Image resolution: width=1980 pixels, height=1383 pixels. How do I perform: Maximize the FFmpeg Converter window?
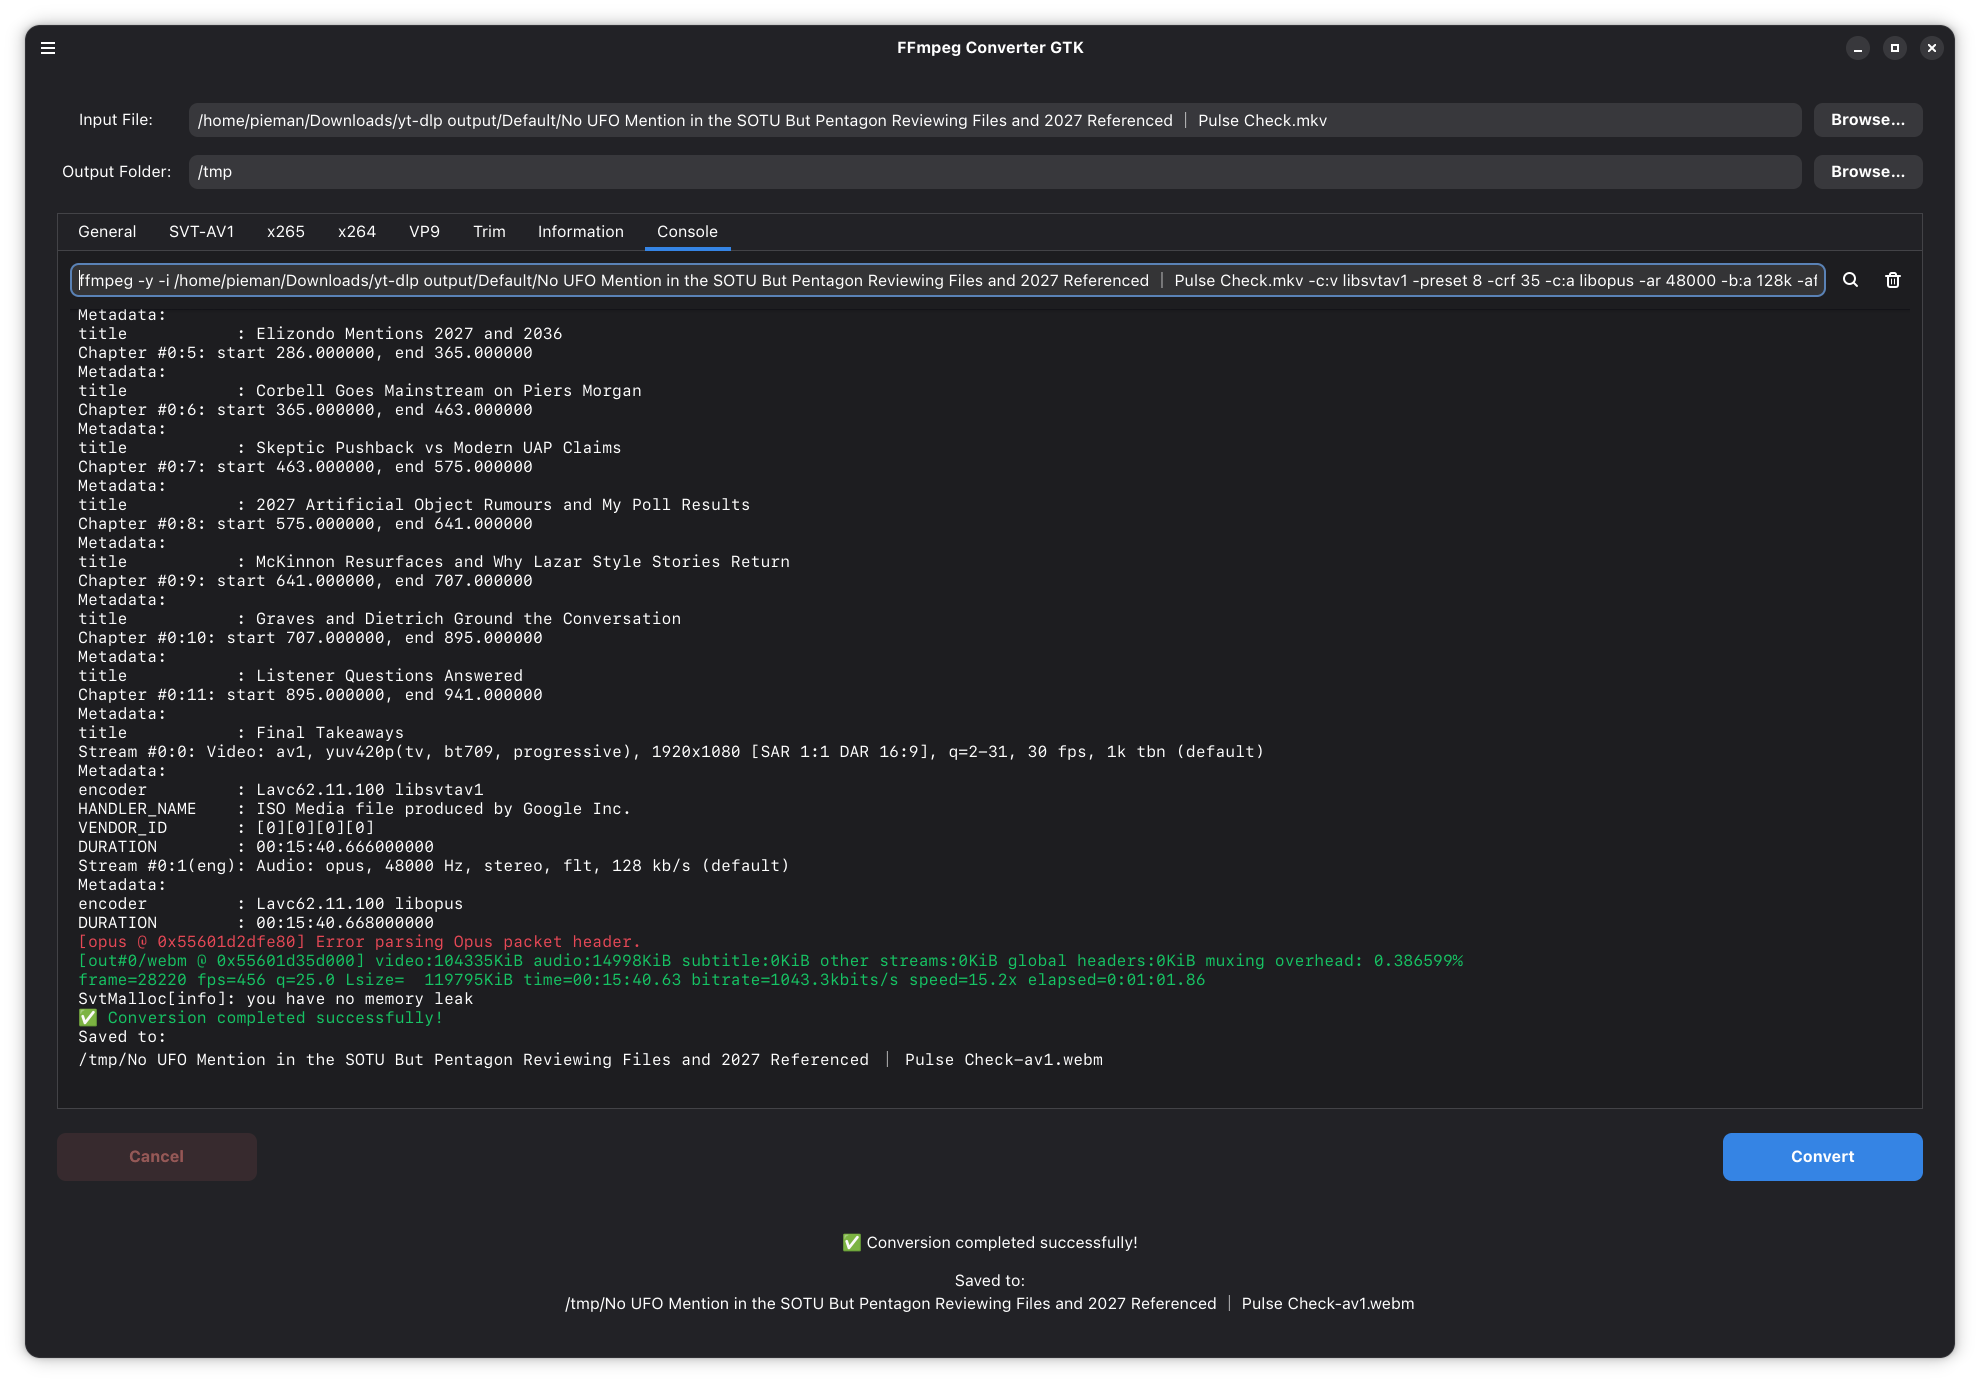pyautogui.click(x=1894, y=48)
